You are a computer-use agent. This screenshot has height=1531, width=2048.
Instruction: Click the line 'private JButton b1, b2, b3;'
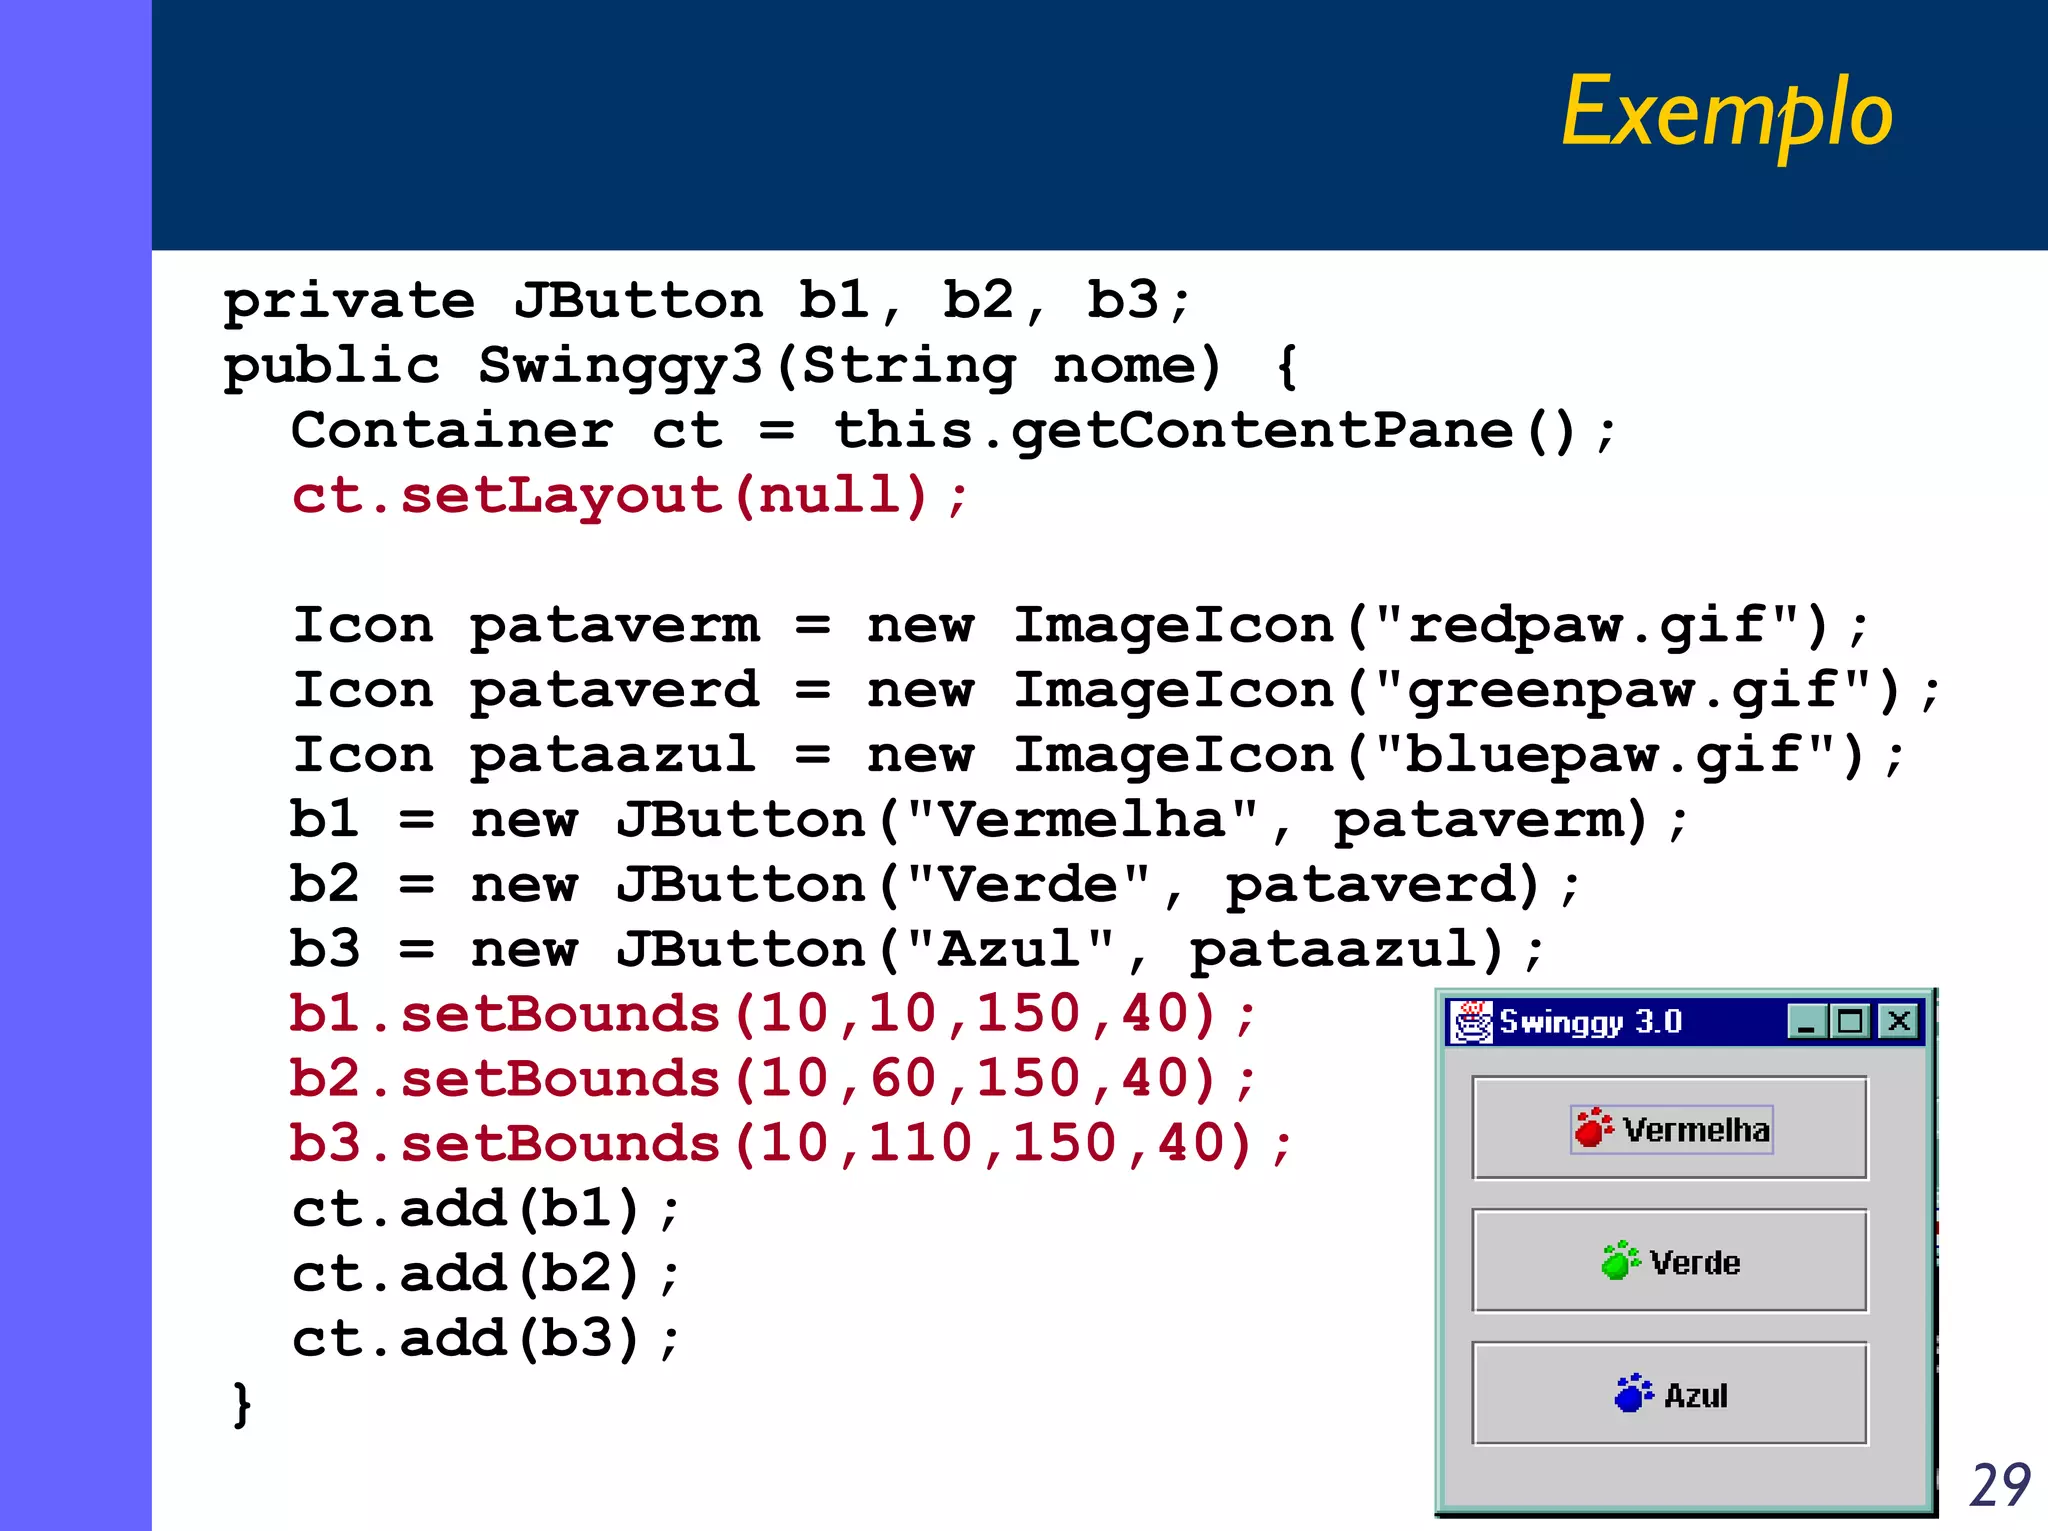tap(708, 302)
